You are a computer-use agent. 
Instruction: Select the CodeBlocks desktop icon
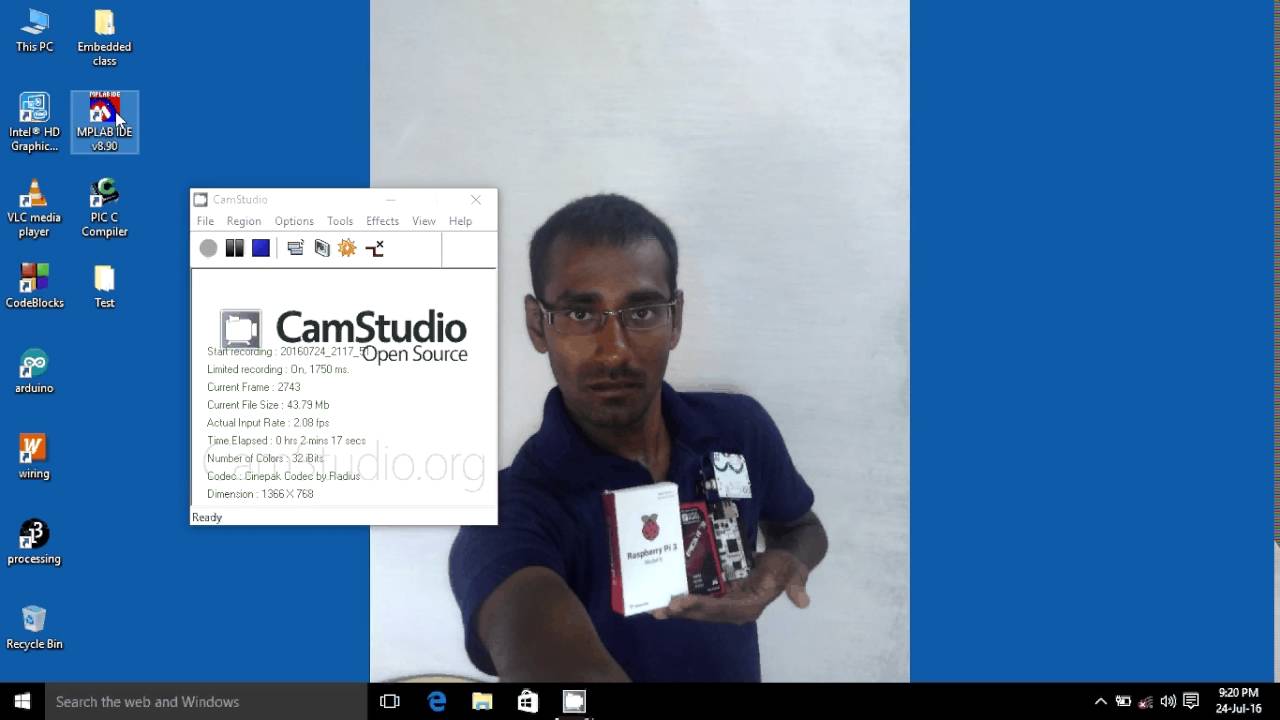[34, 286]
